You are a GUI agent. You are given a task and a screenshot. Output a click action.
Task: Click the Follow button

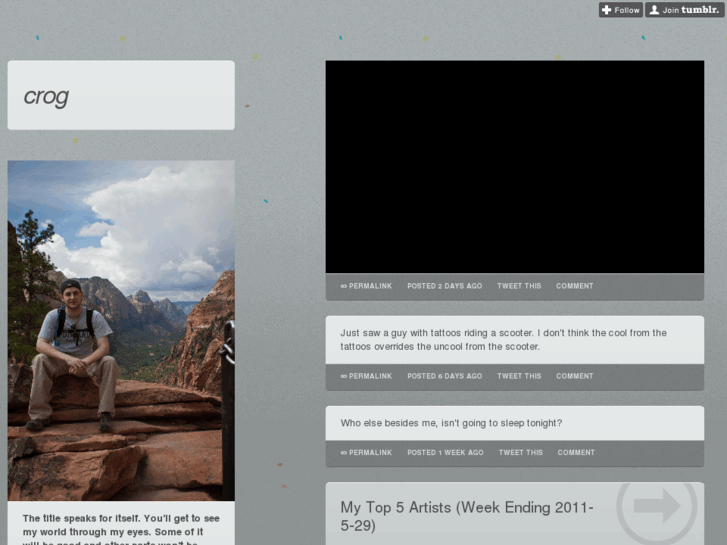click(x=620, y=10)
